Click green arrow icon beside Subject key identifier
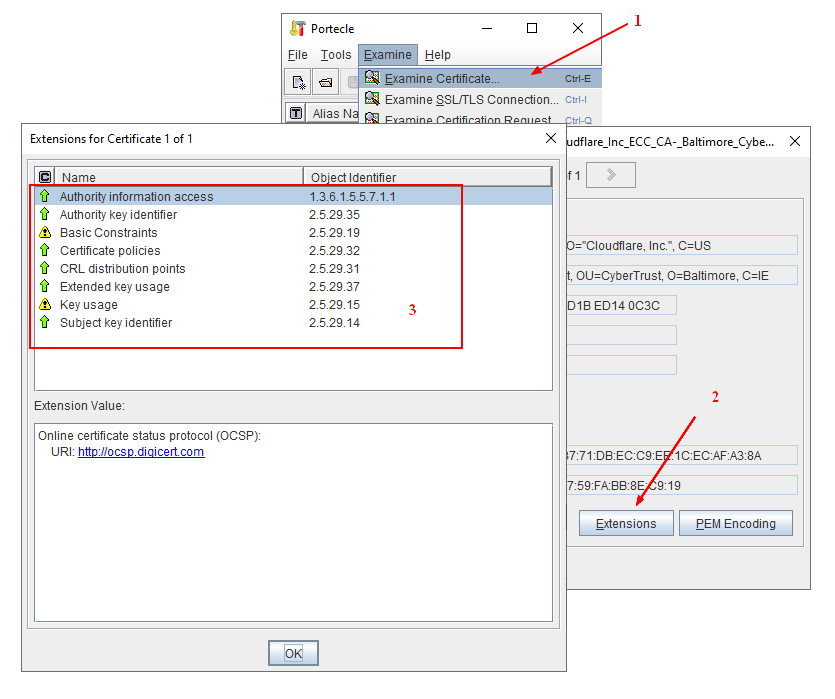 [44, 322]
